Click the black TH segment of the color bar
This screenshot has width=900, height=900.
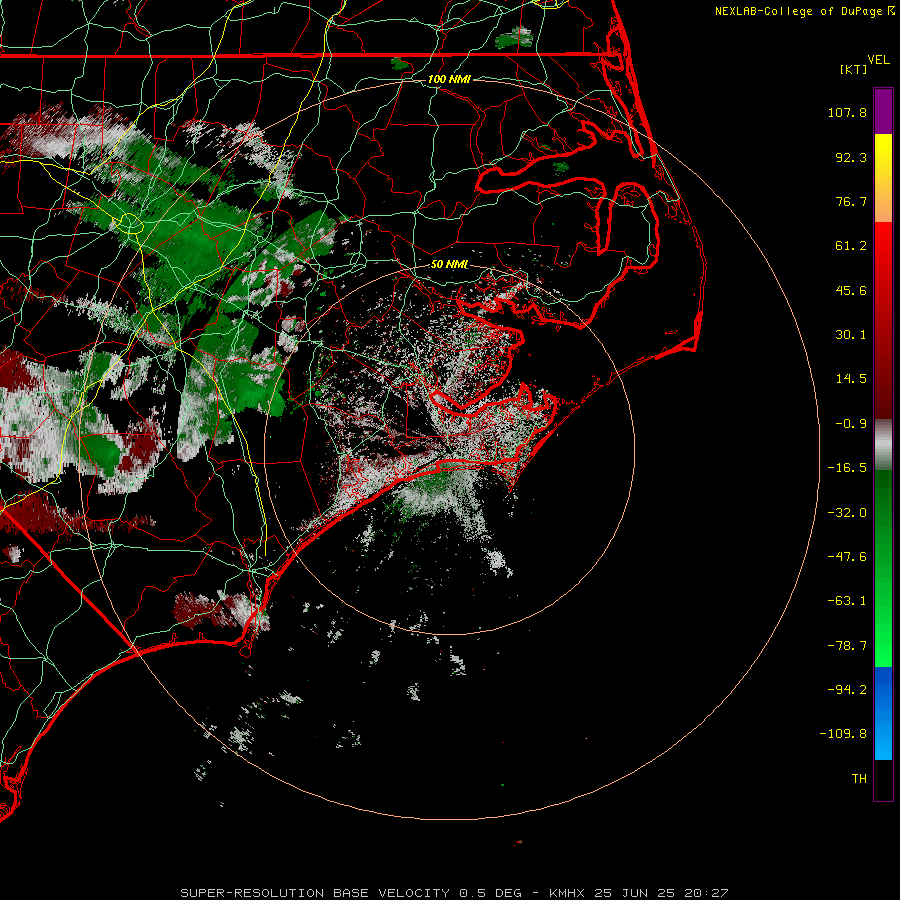point(883,780)
